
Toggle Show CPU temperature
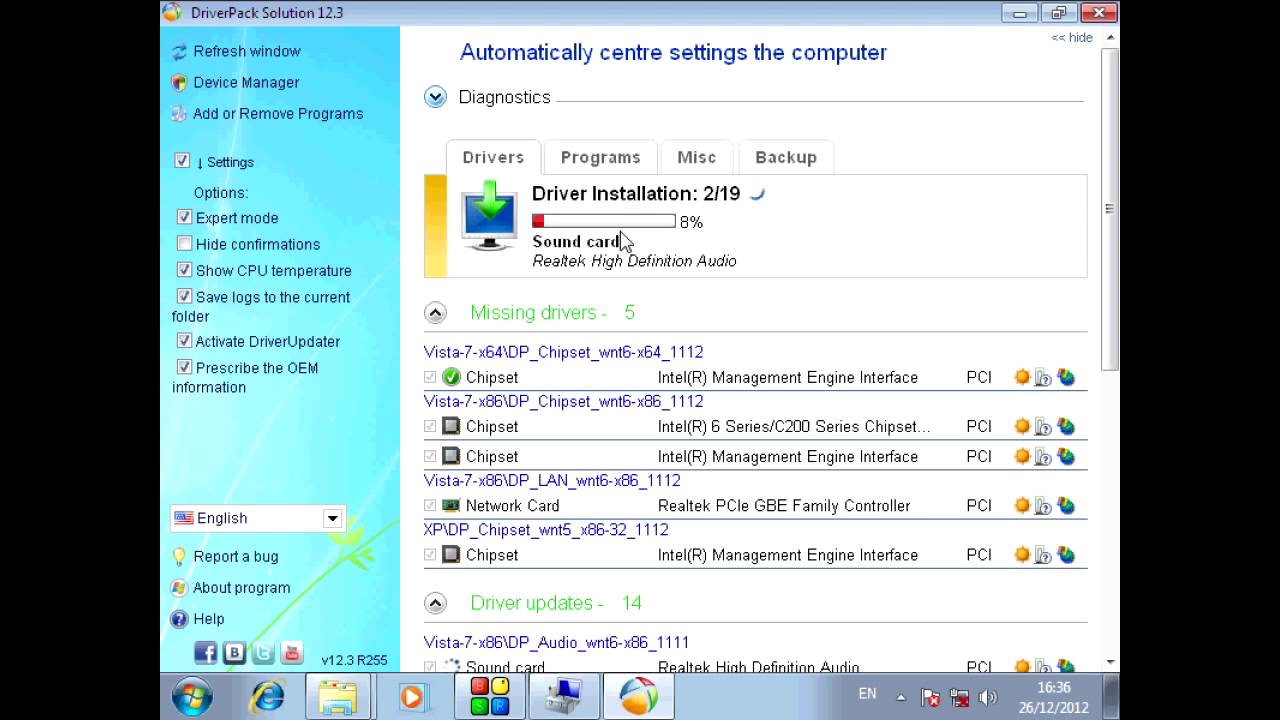point(184,270)
